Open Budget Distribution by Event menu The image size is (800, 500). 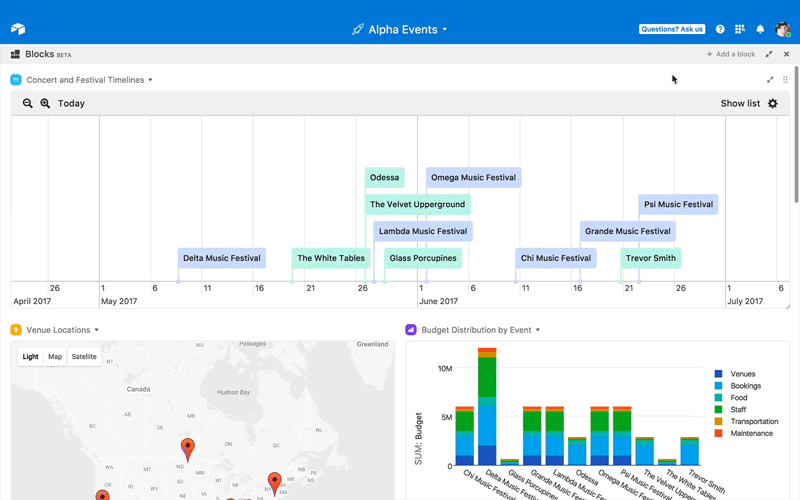pyautogui.click(x=538, y=330)
